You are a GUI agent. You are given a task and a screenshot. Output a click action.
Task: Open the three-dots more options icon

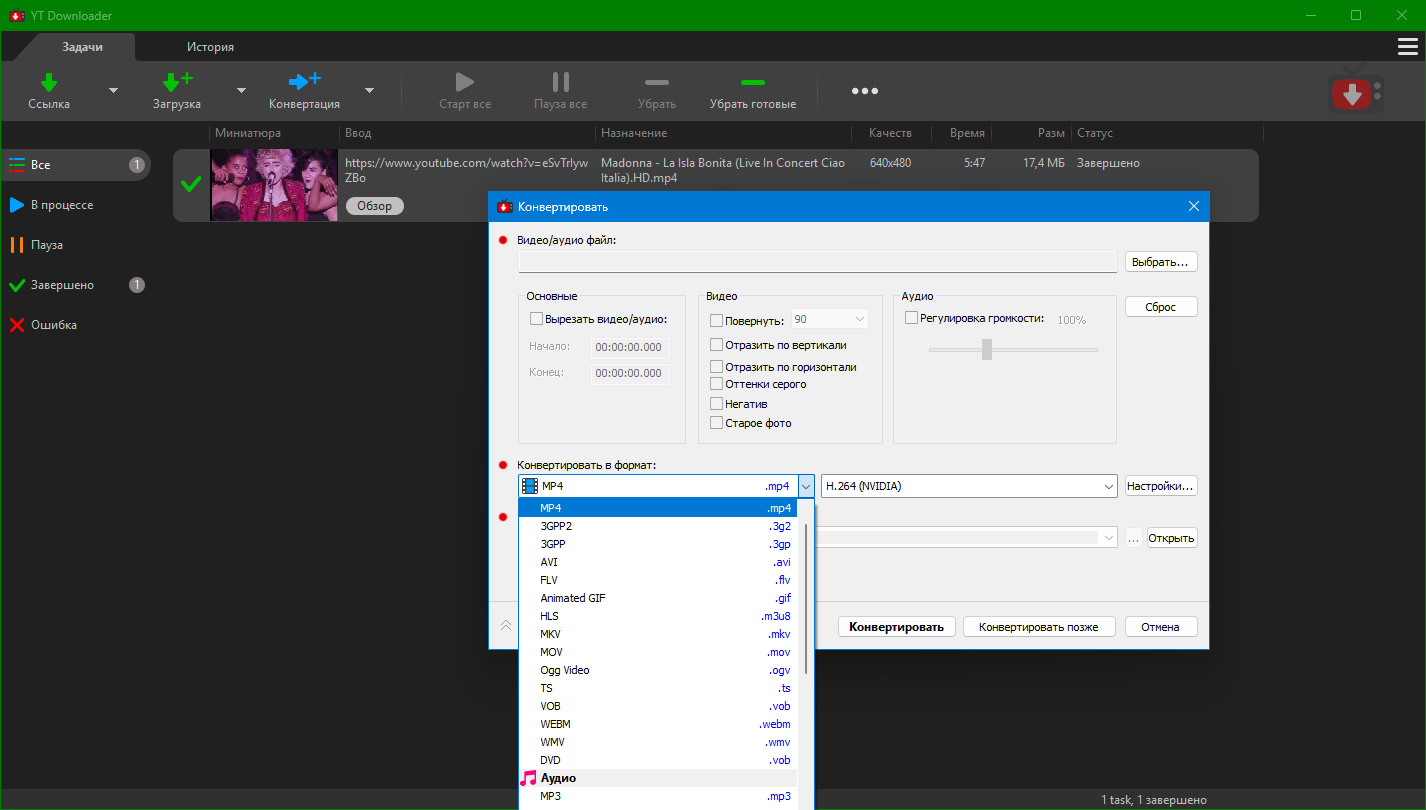864,91
